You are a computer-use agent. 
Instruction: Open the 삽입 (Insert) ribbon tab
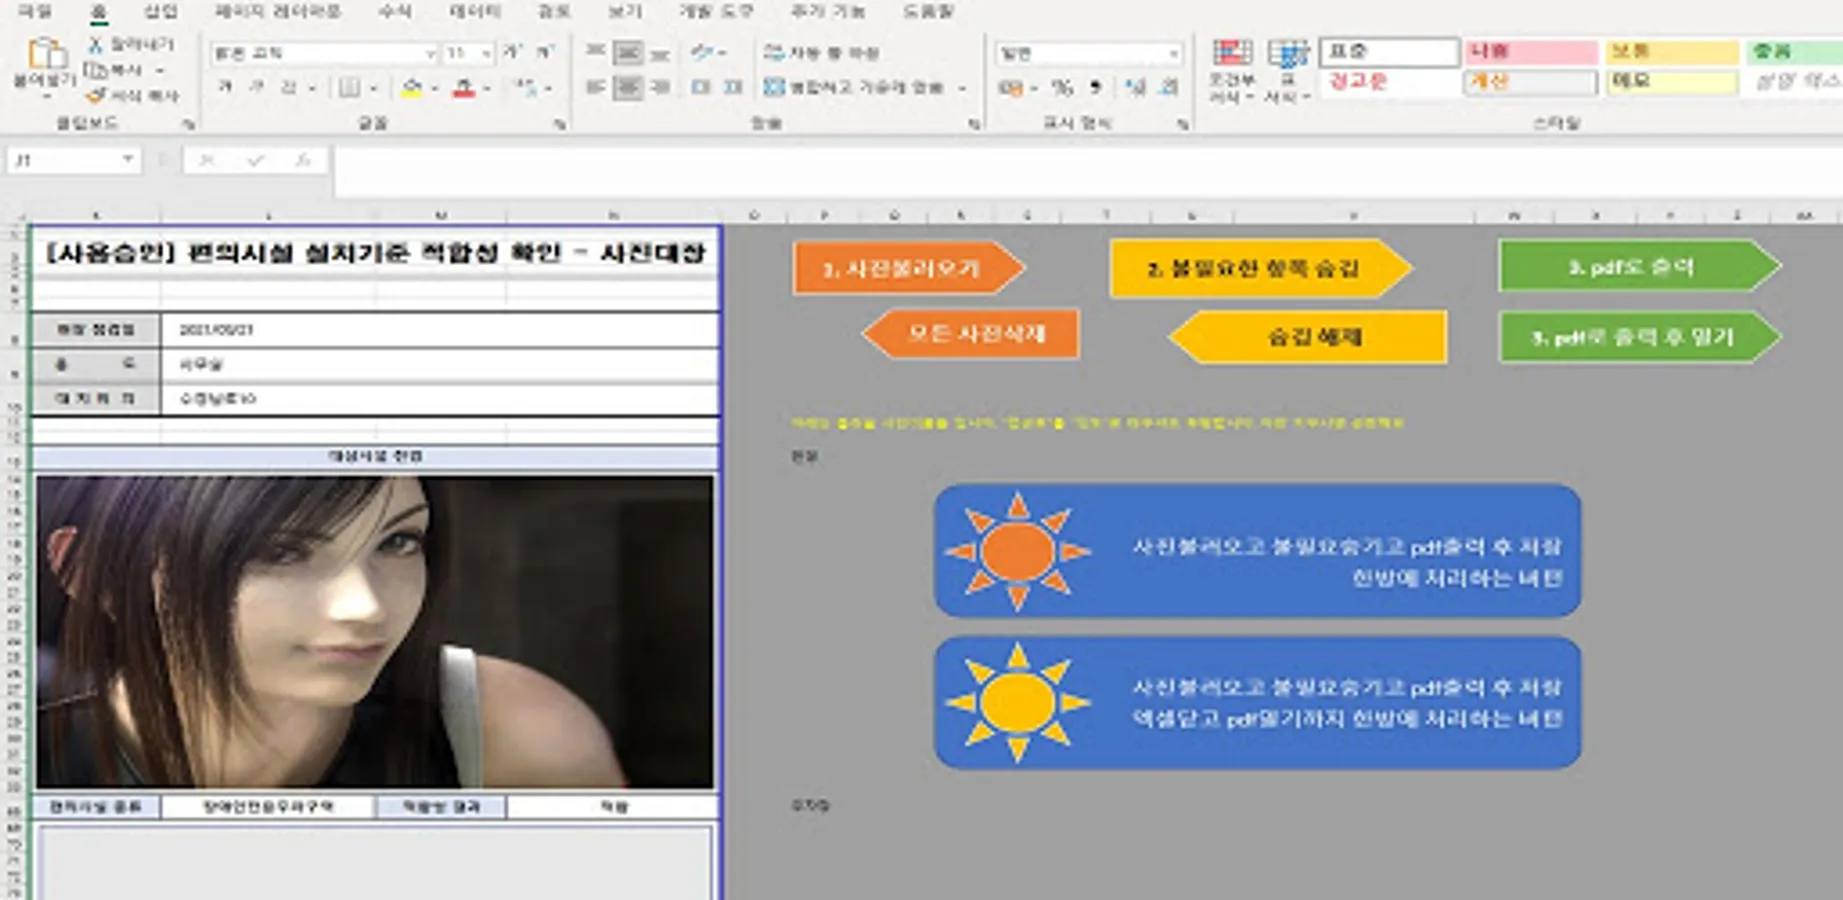[x=160, y=12]
